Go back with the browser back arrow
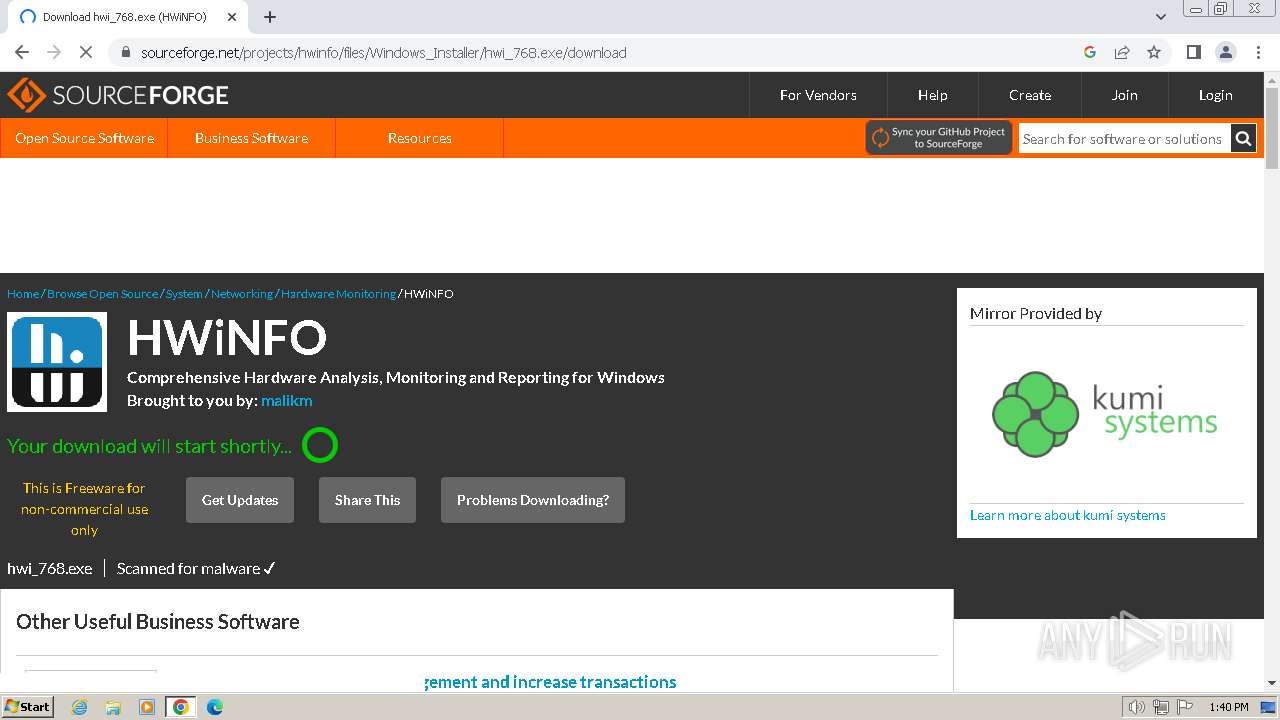1280x720 pixels. coord(22,52)
